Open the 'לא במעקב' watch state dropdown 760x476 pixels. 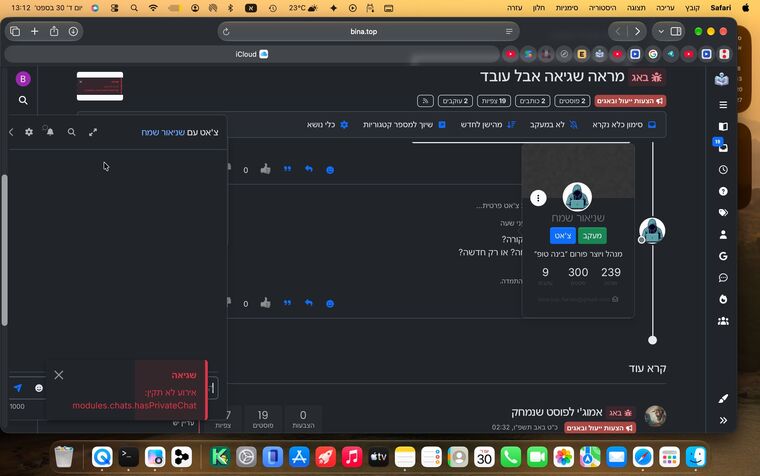coord(554,125)
